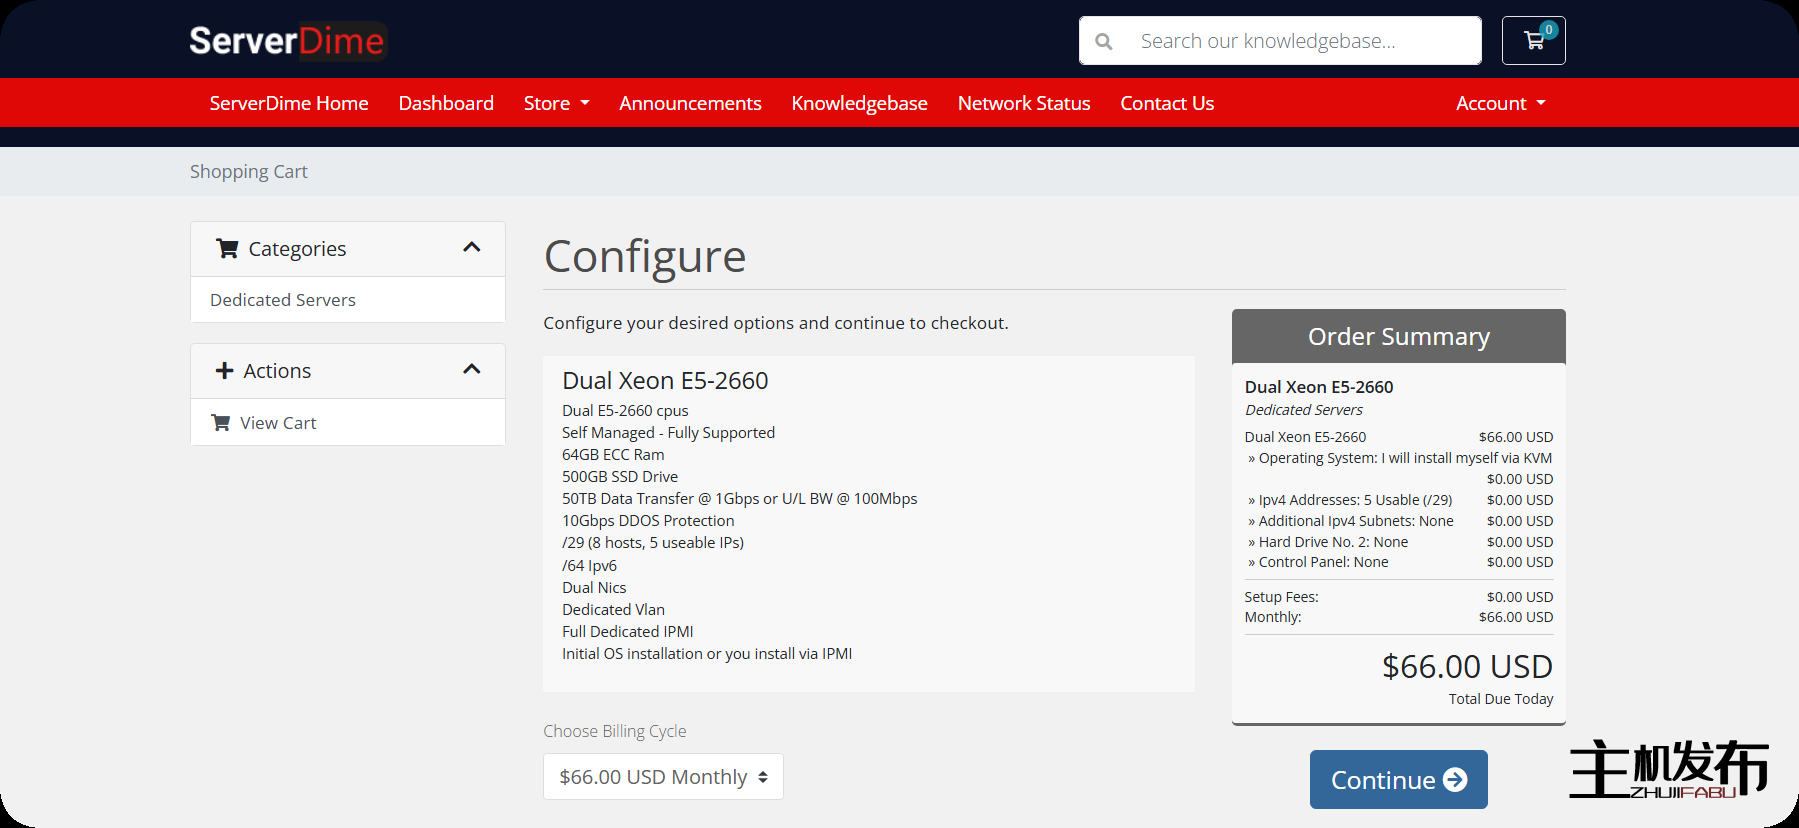Image resolution: width=1799 pixels, height=828 pixels.
Task: Click the 'Choose Billing Cycle' label
Action: pyautogui.click(x=615, y=731)
